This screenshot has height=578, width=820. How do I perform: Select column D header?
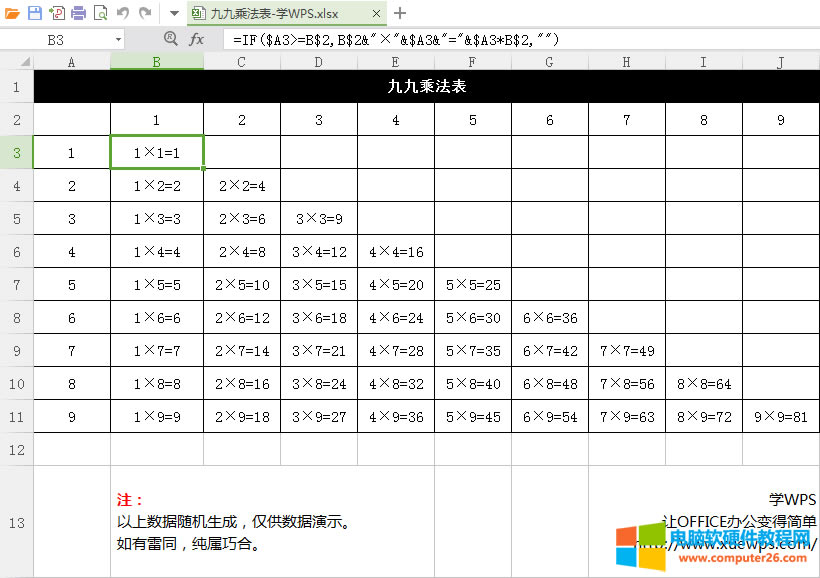(319, 62)
